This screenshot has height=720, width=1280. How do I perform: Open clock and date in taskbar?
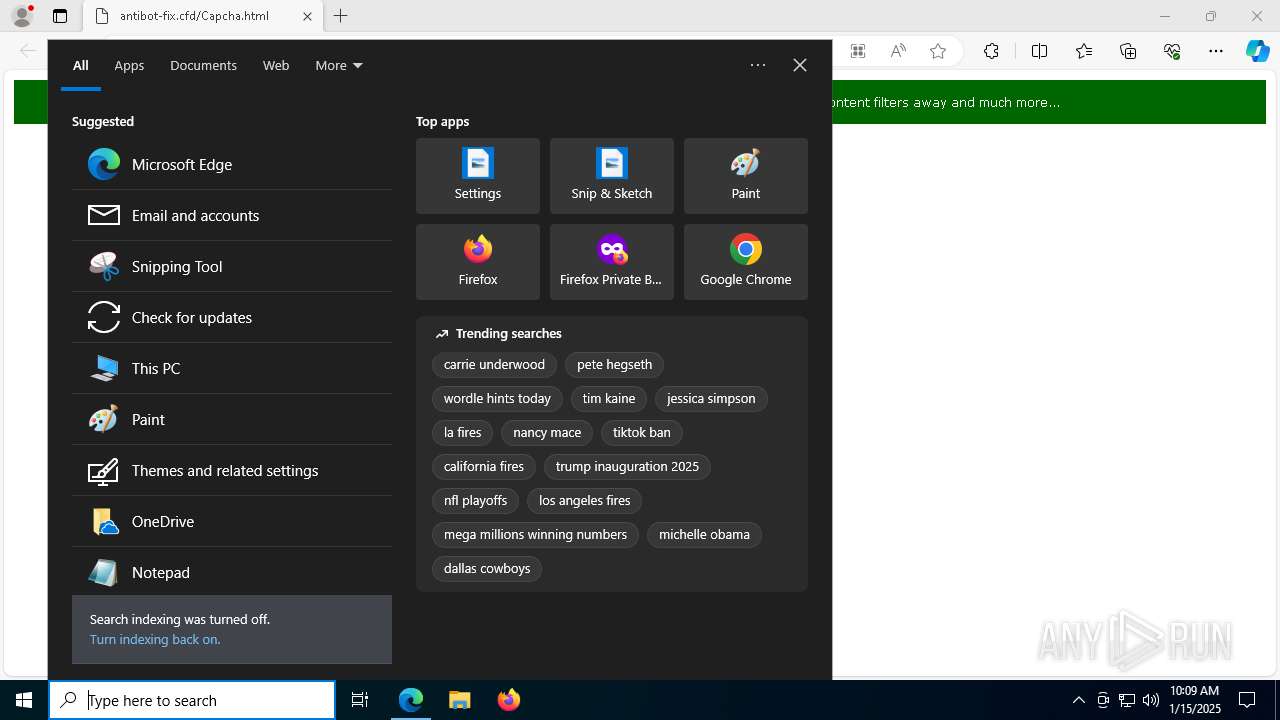[x=1194, y=700]
